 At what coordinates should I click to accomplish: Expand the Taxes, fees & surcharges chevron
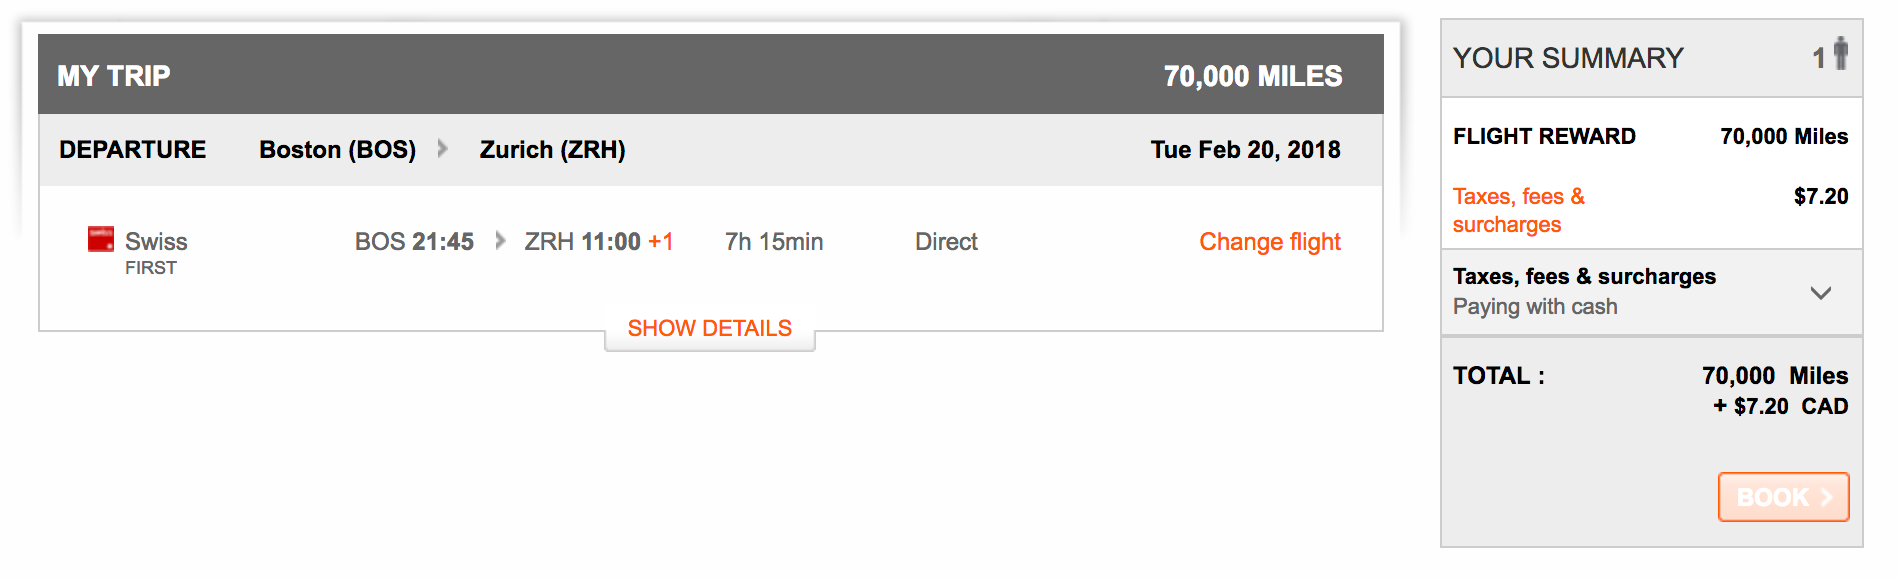(x=1820, y=292)
